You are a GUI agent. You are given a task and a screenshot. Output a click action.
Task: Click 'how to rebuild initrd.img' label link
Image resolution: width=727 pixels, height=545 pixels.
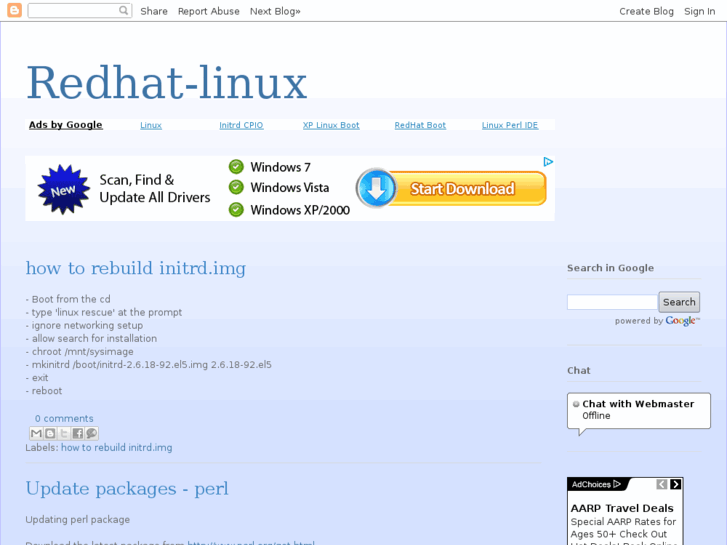pyautogui.click(x=117, y=448)
